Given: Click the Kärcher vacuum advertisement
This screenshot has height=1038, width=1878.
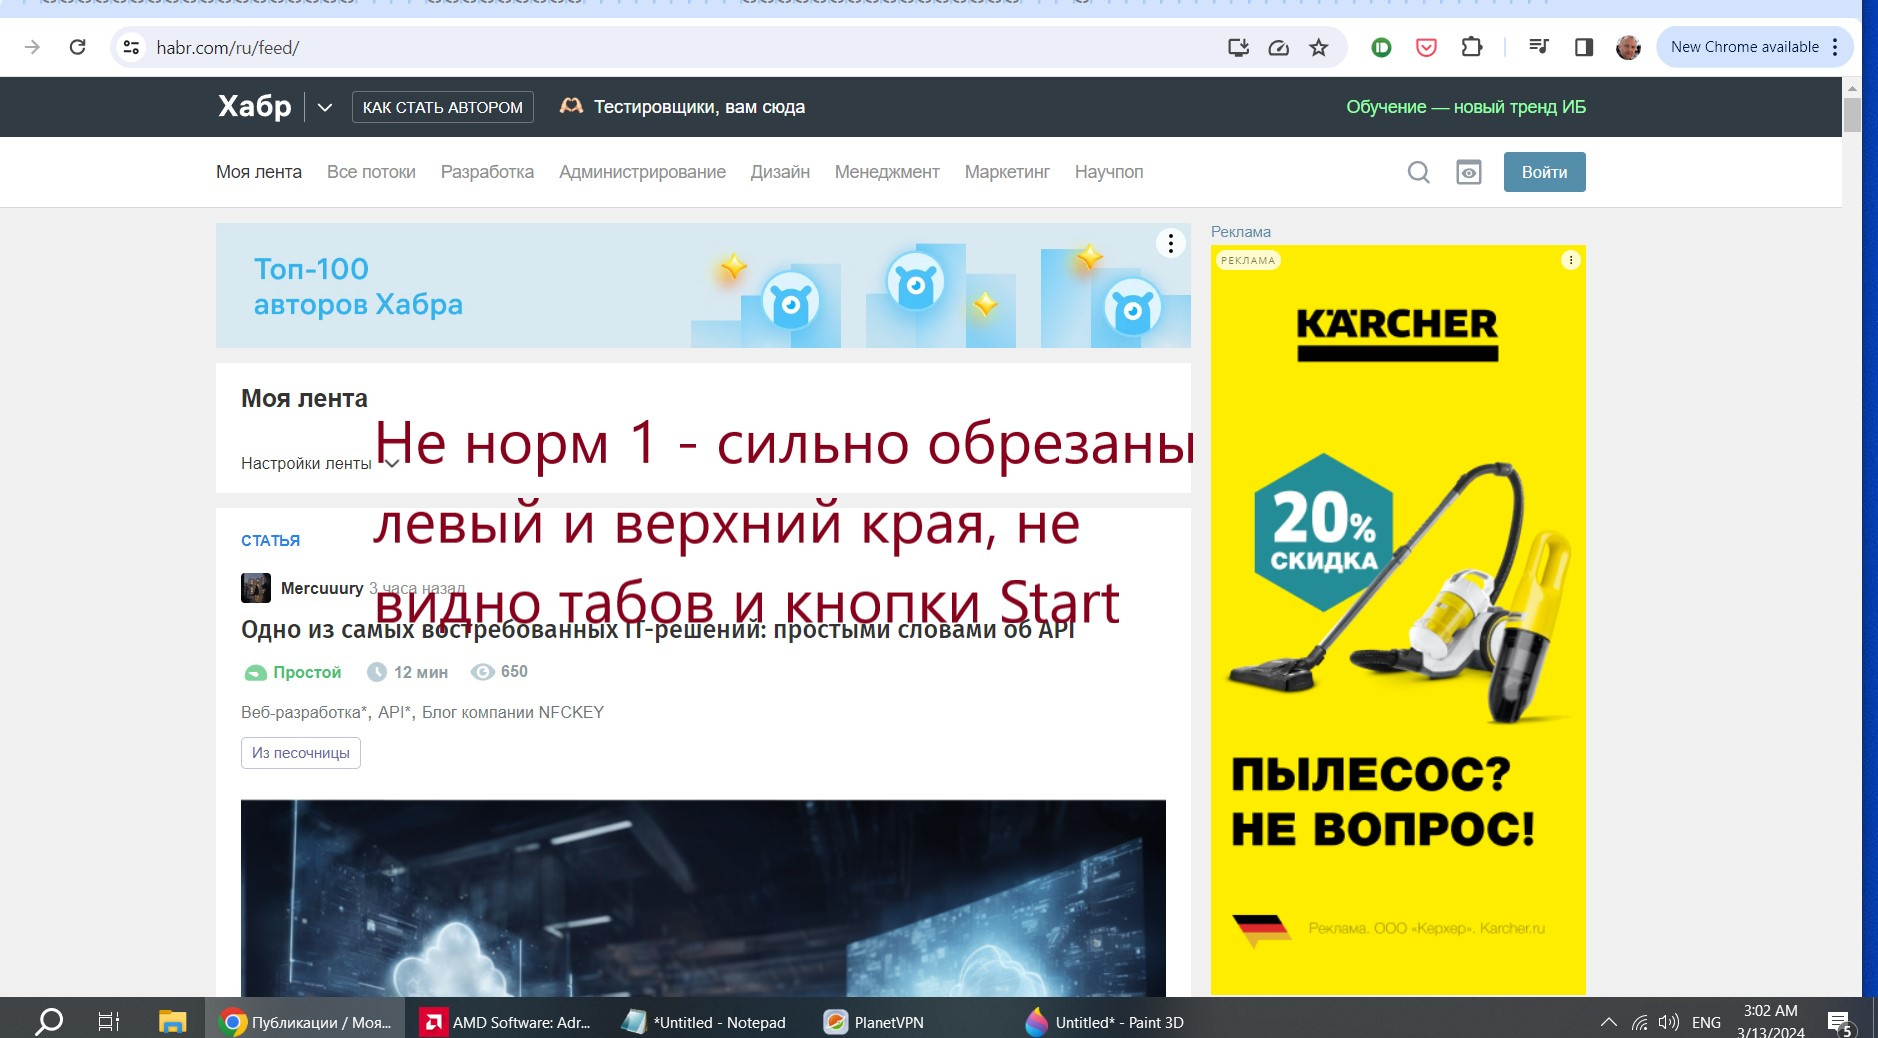Looking at the screenshot, I should 1398,620.
